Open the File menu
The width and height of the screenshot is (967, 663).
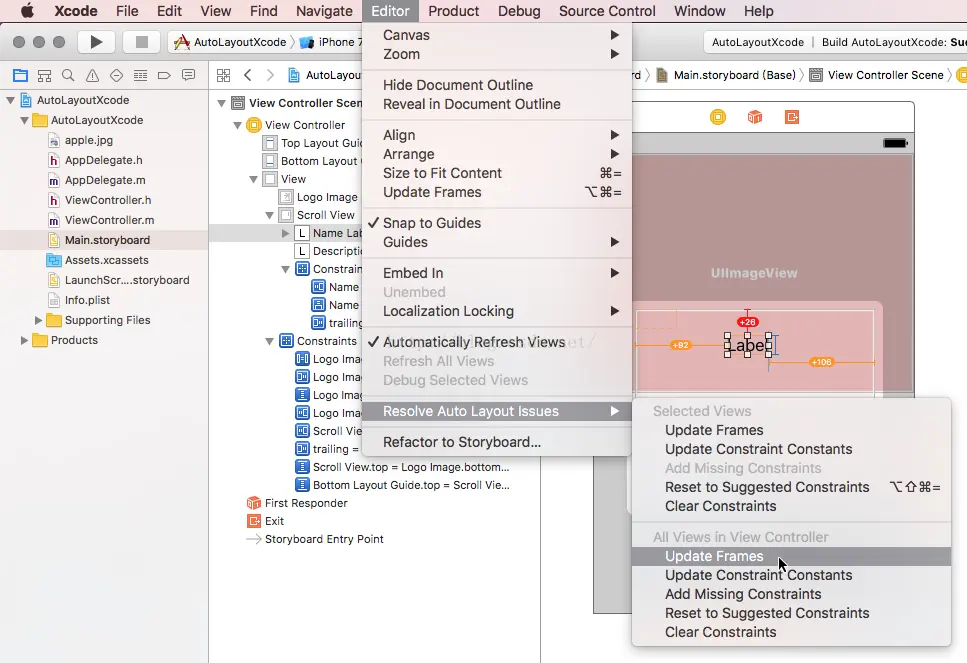coord(127,11)
